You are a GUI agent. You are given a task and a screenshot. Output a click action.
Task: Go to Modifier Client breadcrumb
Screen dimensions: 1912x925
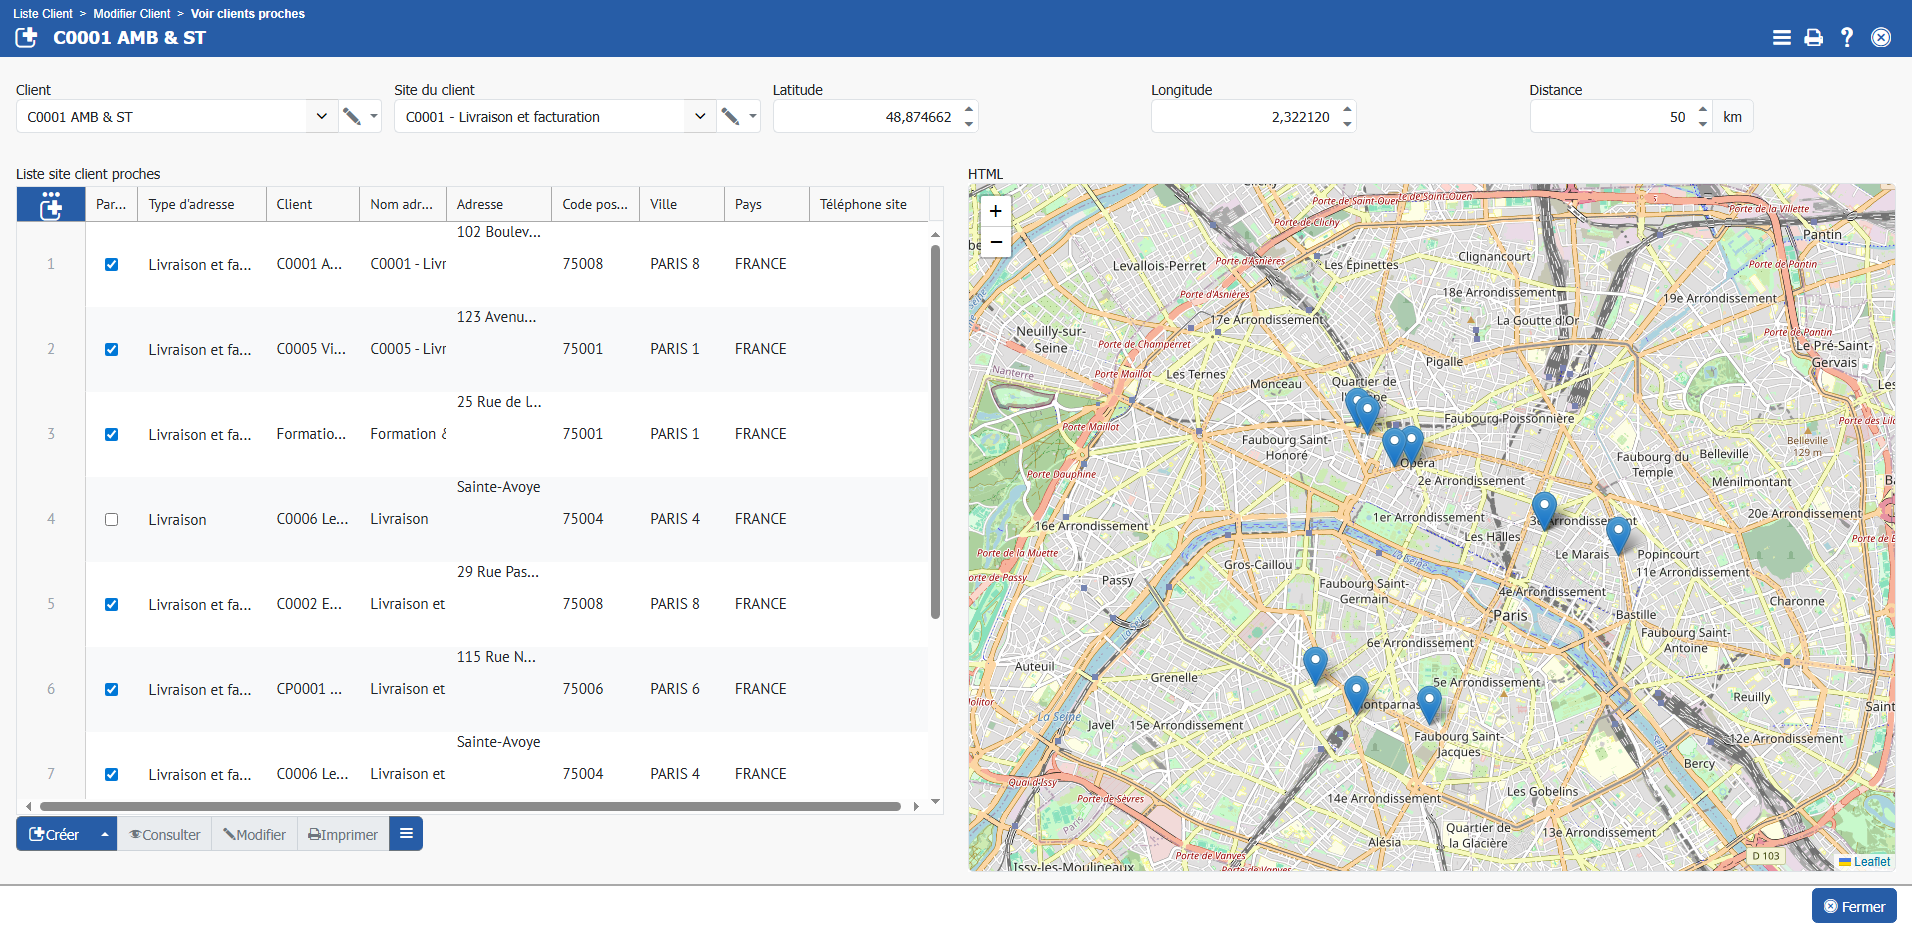point(132,14)
